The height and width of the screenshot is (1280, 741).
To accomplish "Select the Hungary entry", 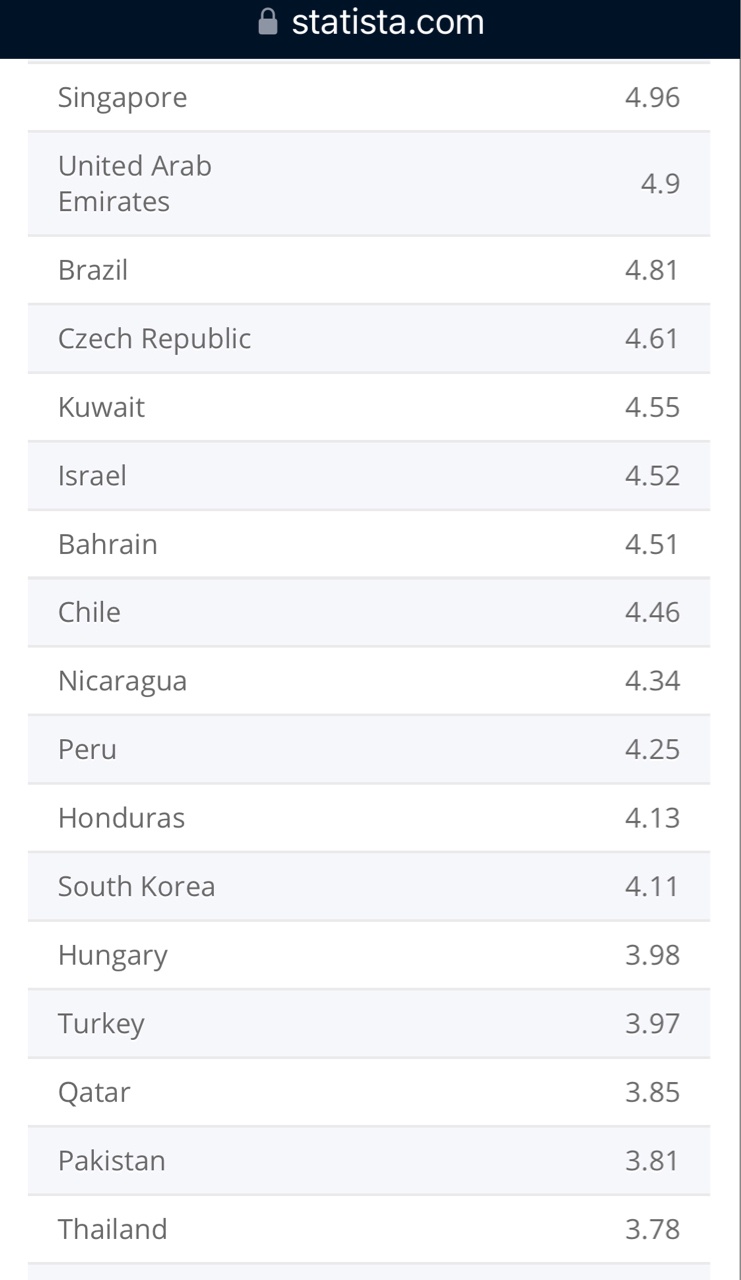I will (x=112, y=955).
